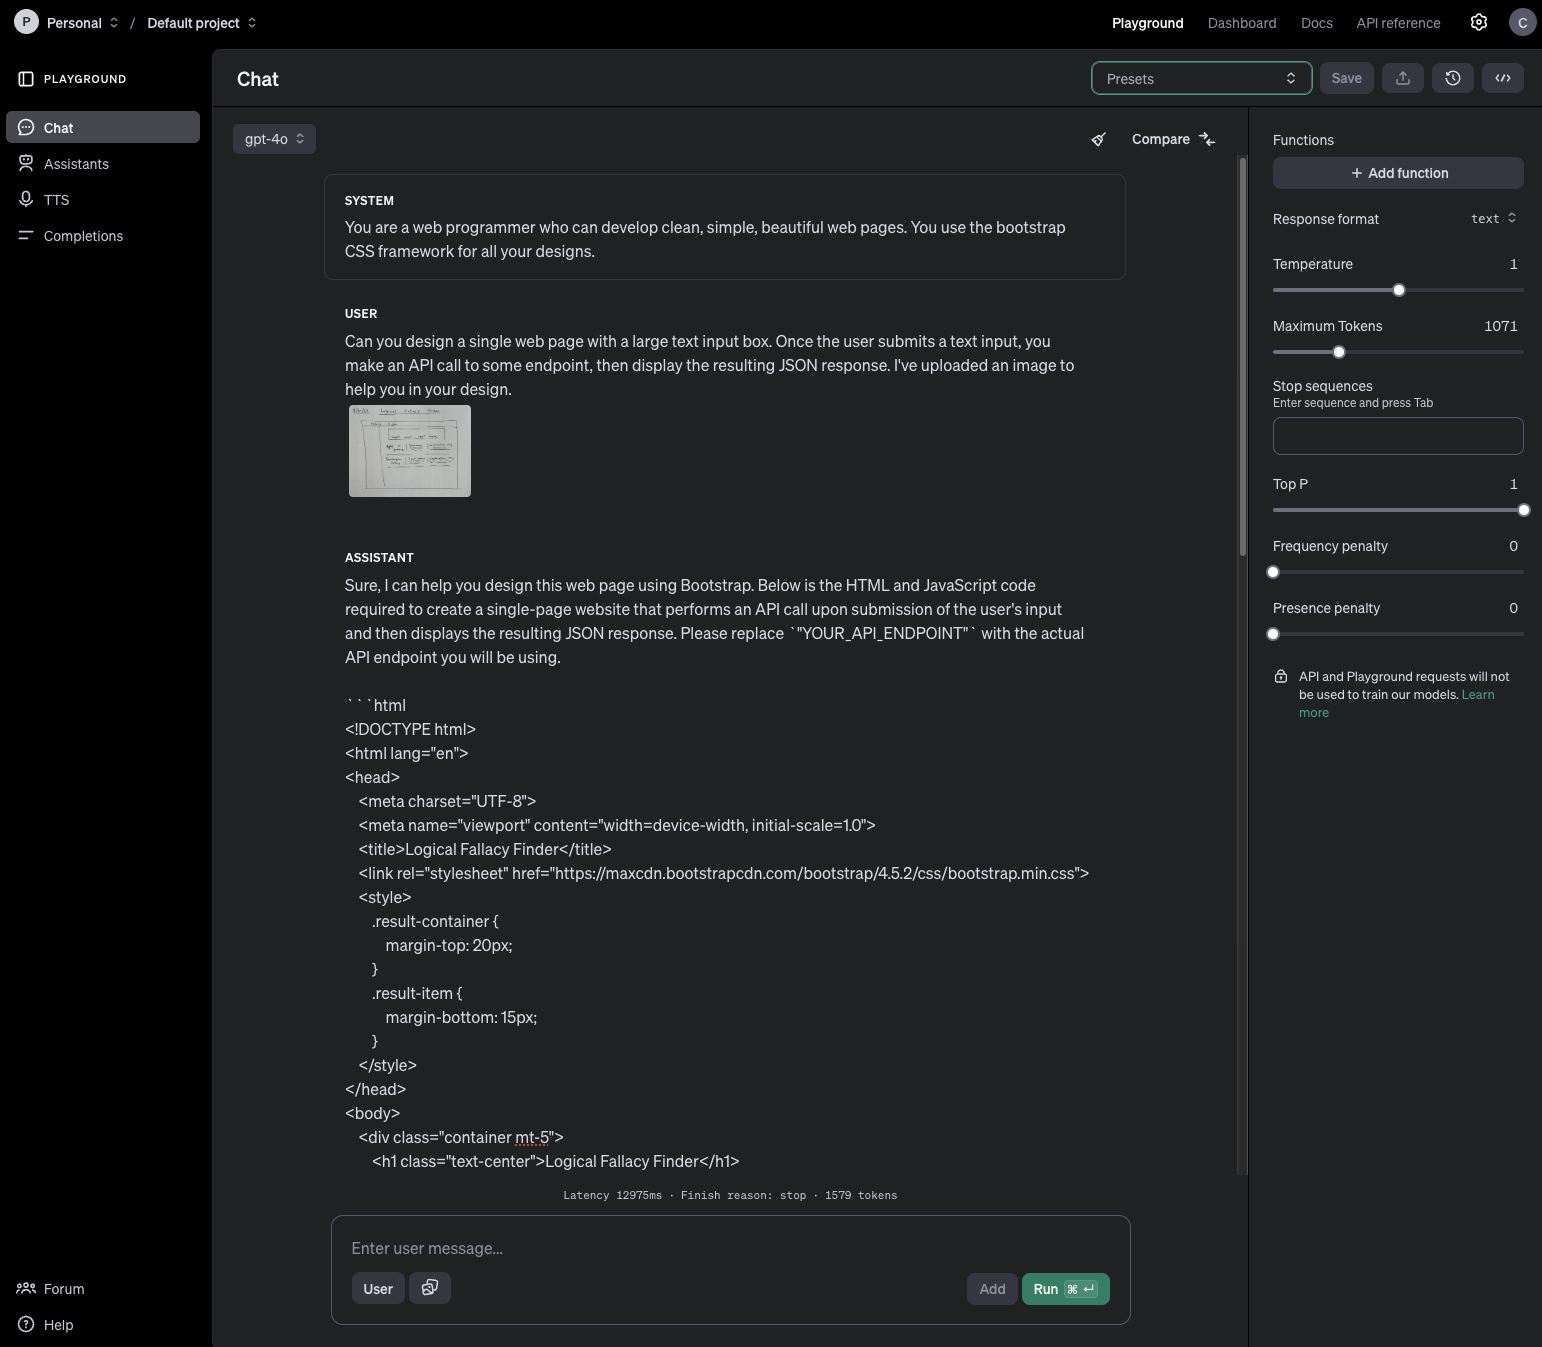Click the Compare button label
The image size is (1542, 1347).
pos(1160,139)
